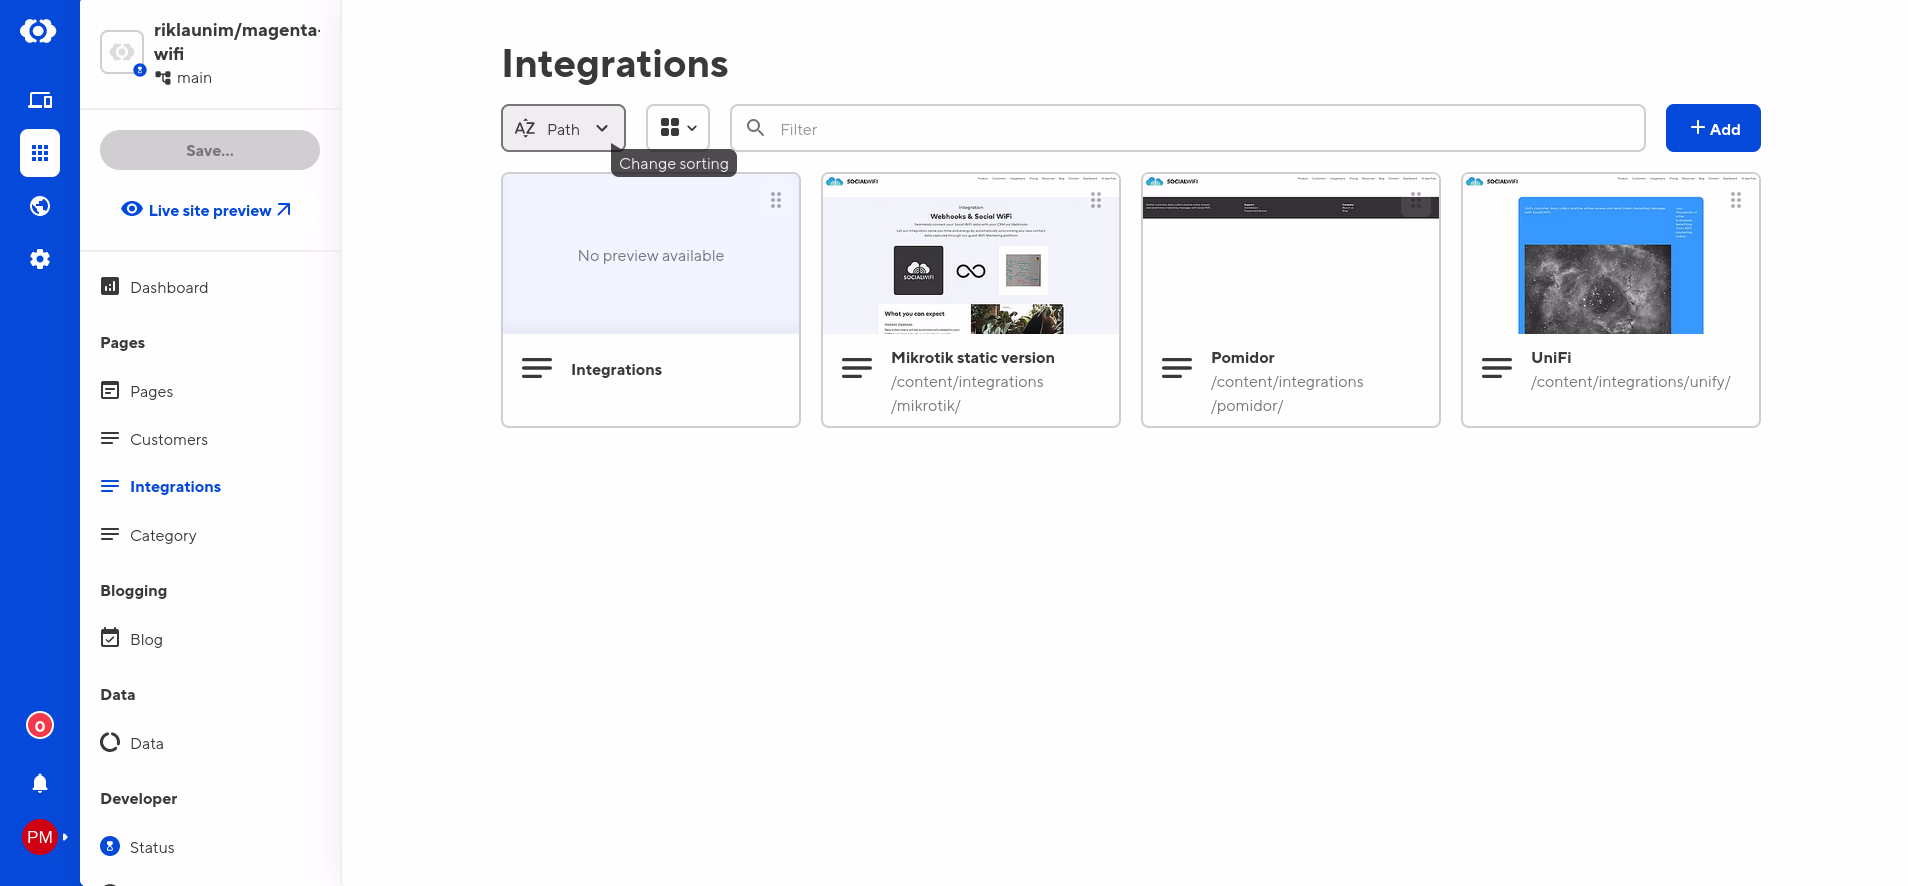Select the apps grid icon in left rail
Viewport: 1908px width, 886px height.
pyautogui.click(x=40, y=153)
